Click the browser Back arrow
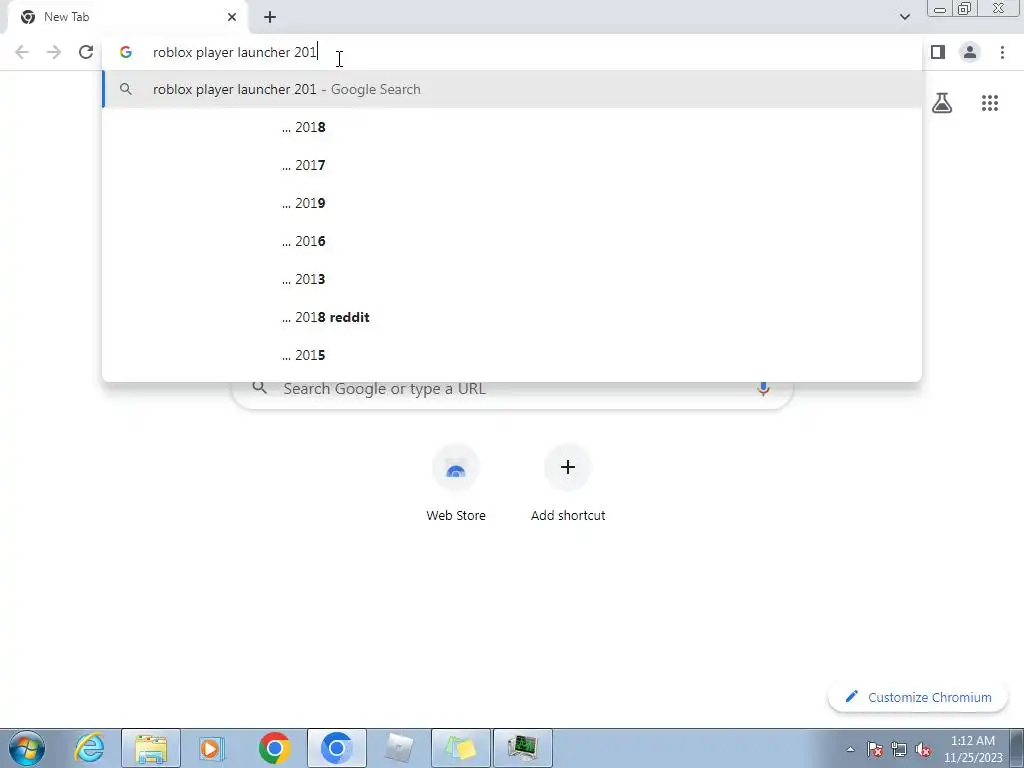The image size is (1024, 768). click(x=22, y=52)
